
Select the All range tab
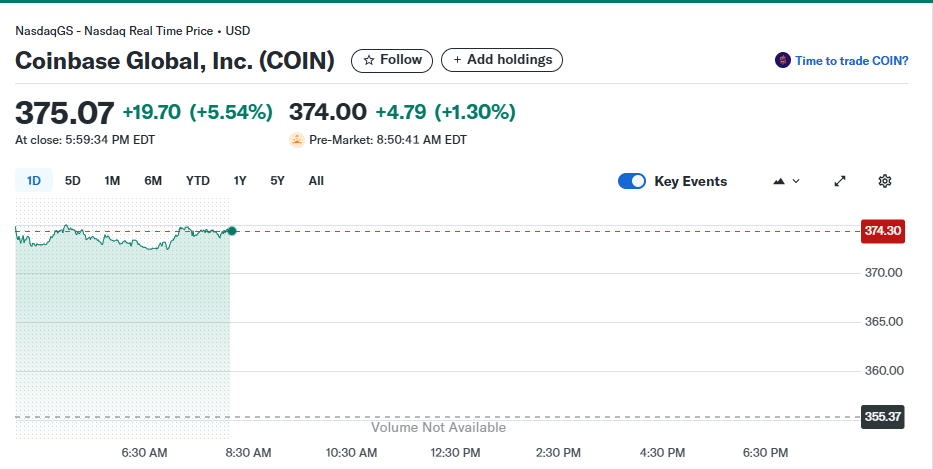pyautogui.click(x=316, y=180)
